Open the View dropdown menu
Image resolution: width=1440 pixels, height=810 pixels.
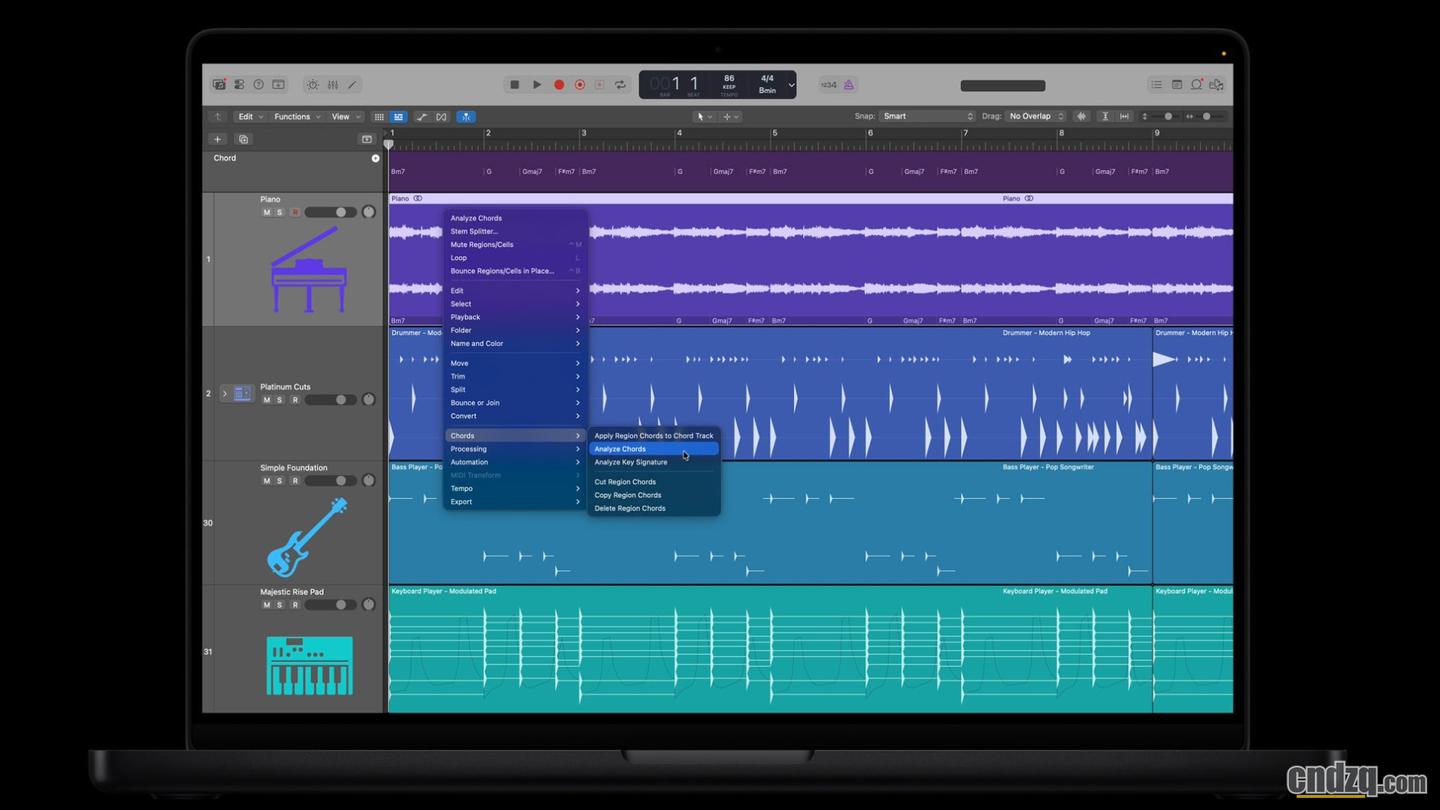pyautogui.click(x=345, y=117)
